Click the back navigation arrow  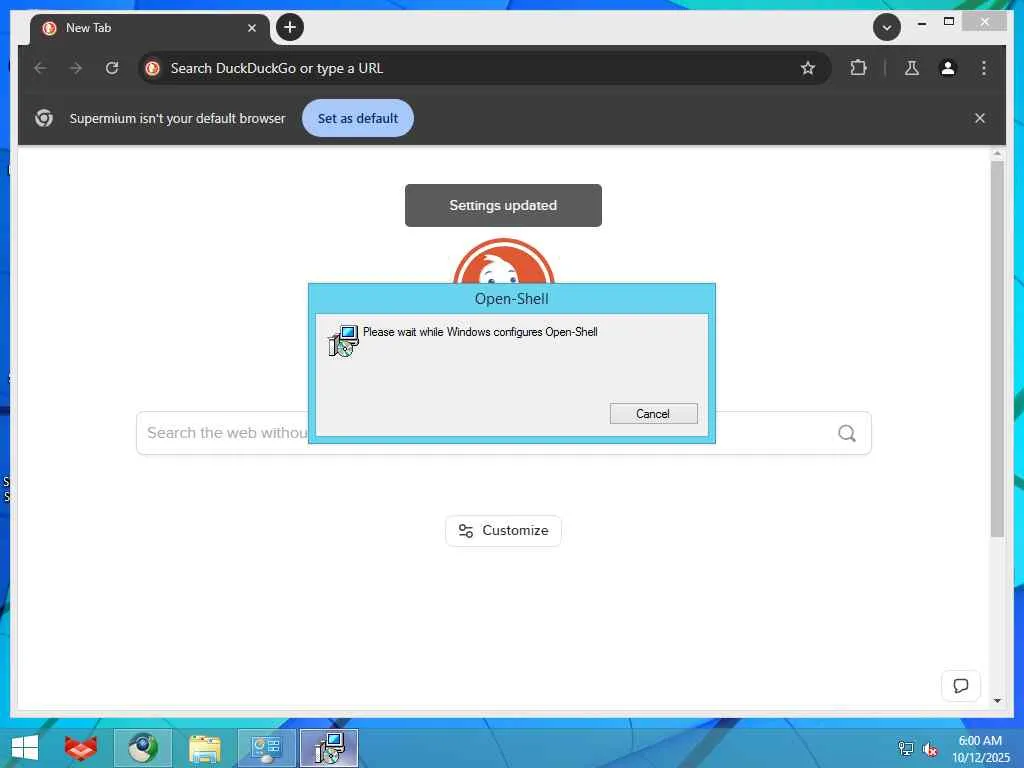(40, 68)
